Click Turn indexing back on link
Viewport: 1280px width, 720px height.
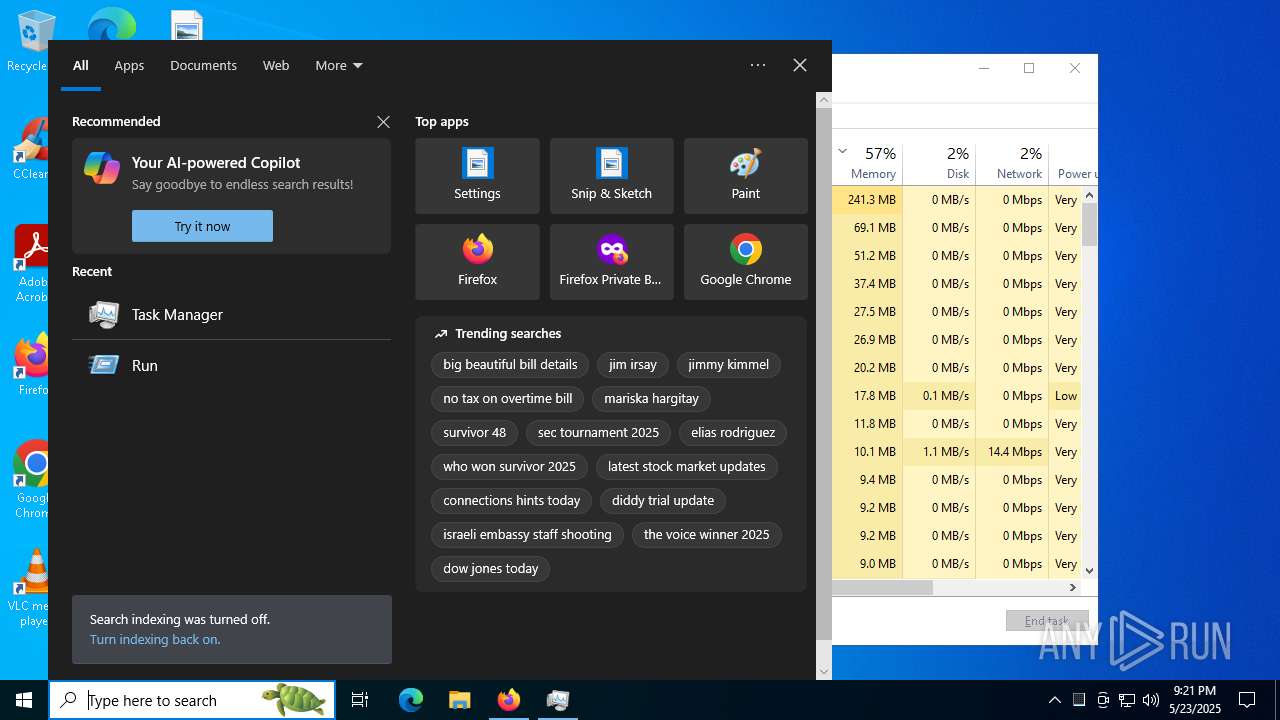pos(155,640)
